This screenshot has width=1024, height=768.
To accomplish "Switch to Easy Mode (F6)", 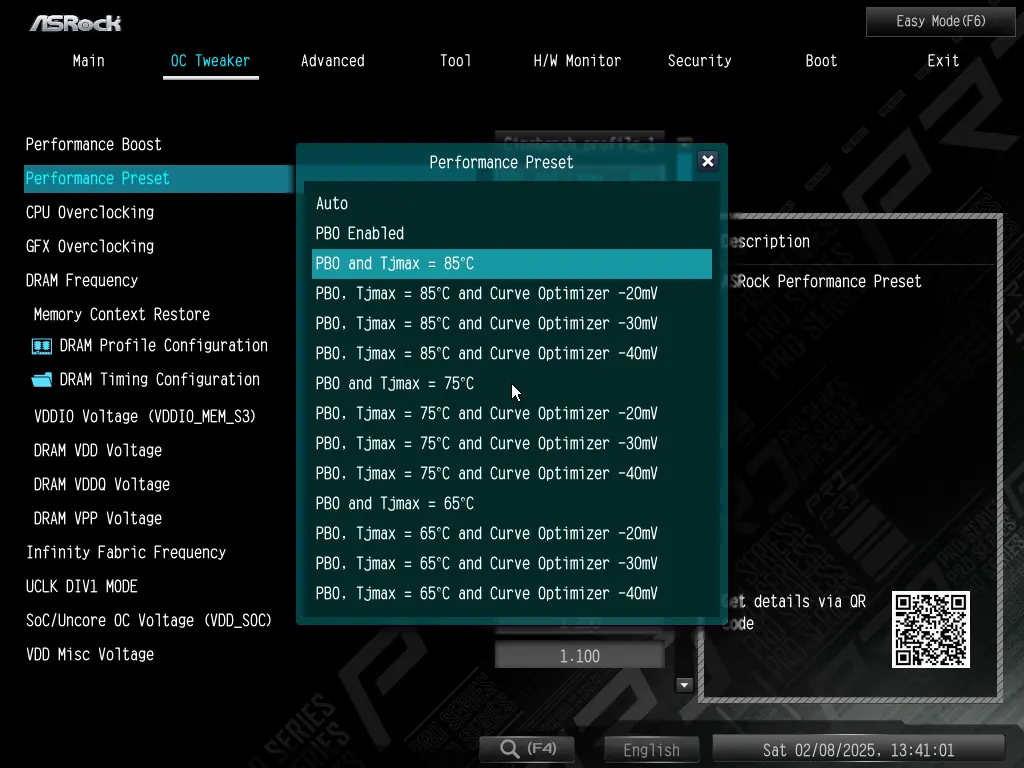I will (940, 22).
